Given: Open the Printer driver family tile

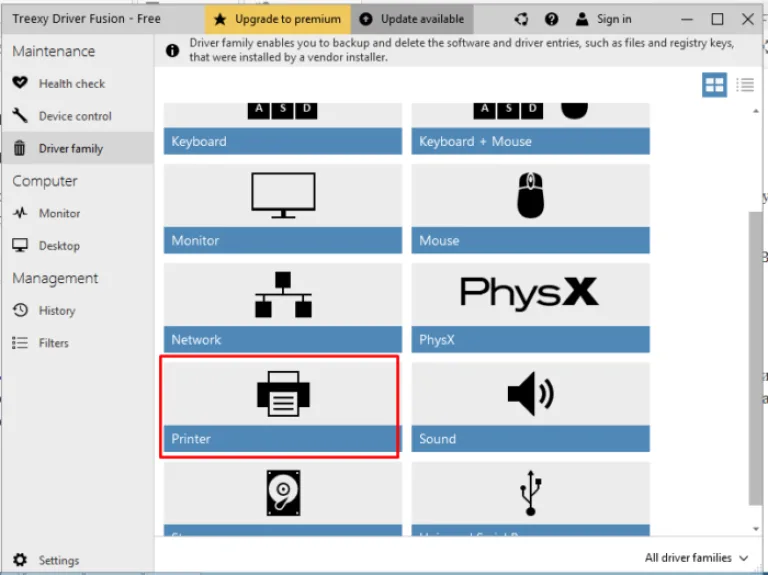Looking at the screenshot, I should click(283, 407).
